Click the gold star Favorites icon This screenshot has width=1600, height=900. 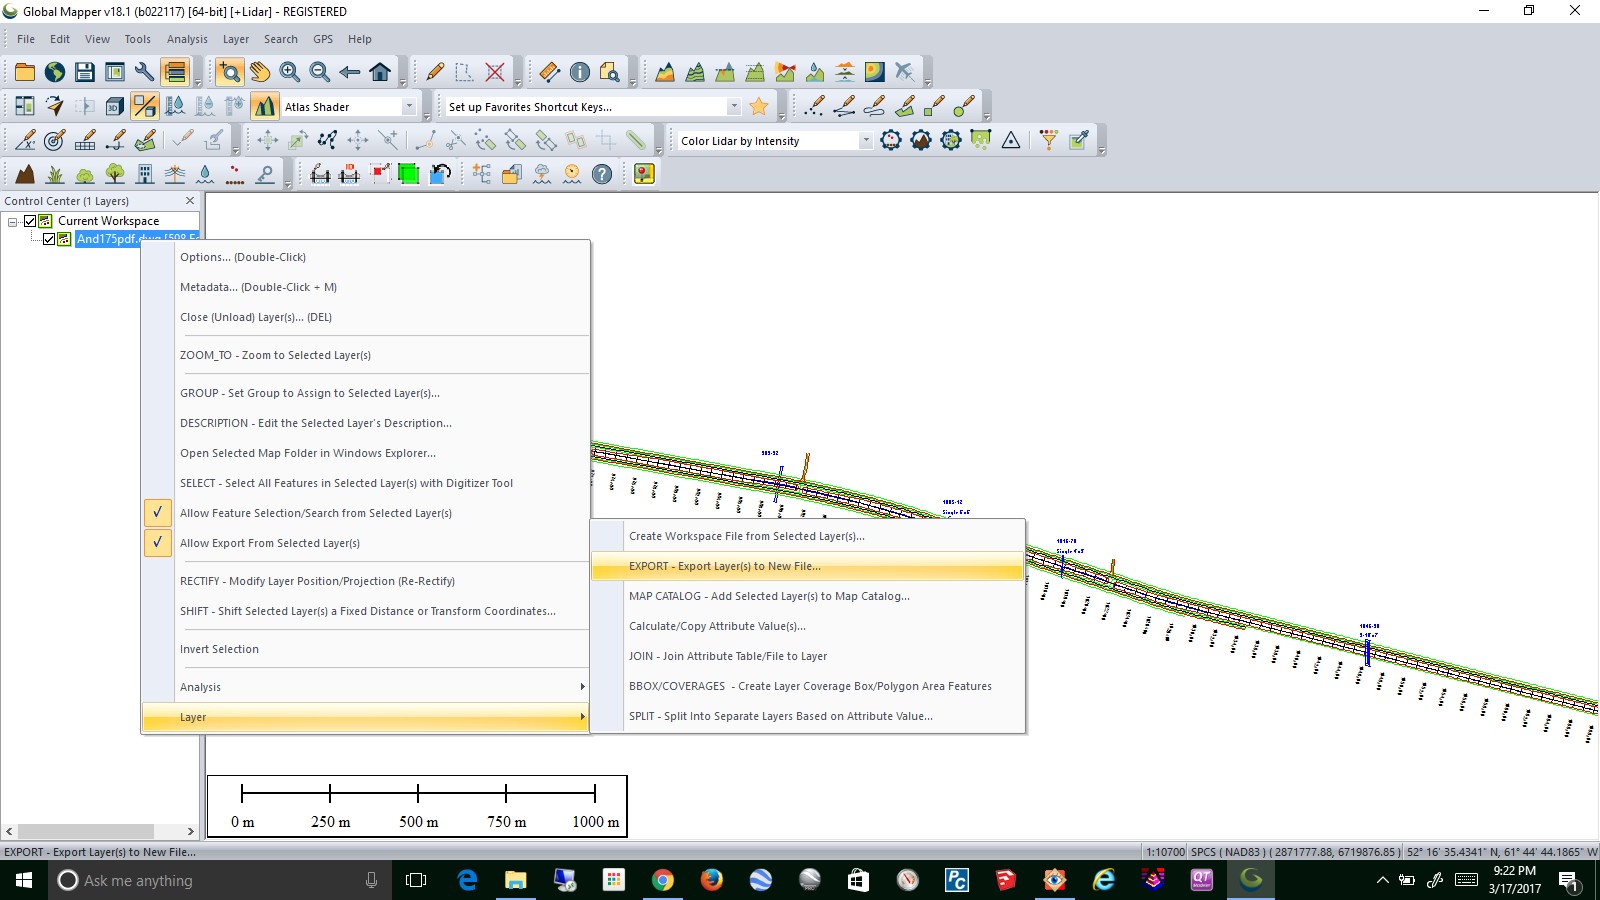pos(759,106)
